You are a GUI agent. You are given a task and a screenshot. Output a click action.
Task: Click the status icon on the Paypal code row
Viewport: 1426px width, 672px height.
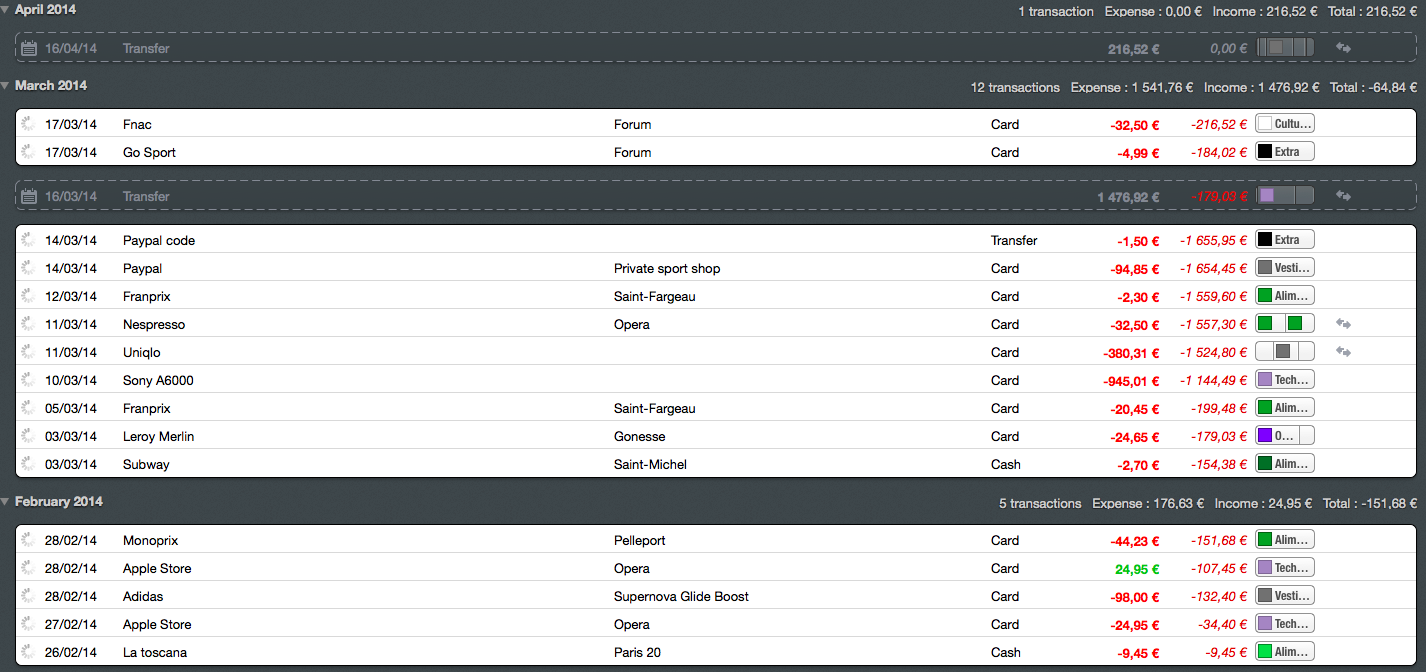click(28, 240)
